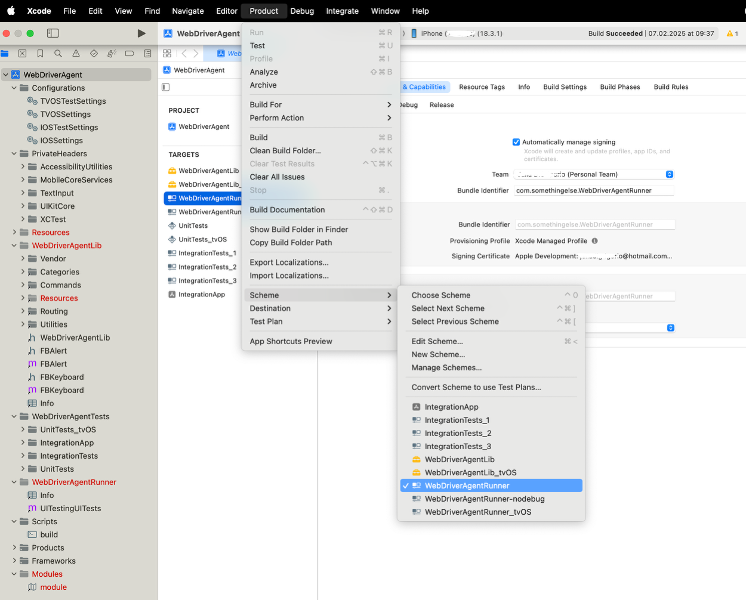
Task: Toggle the targets list sidebar icon
Action: (166, 87)
